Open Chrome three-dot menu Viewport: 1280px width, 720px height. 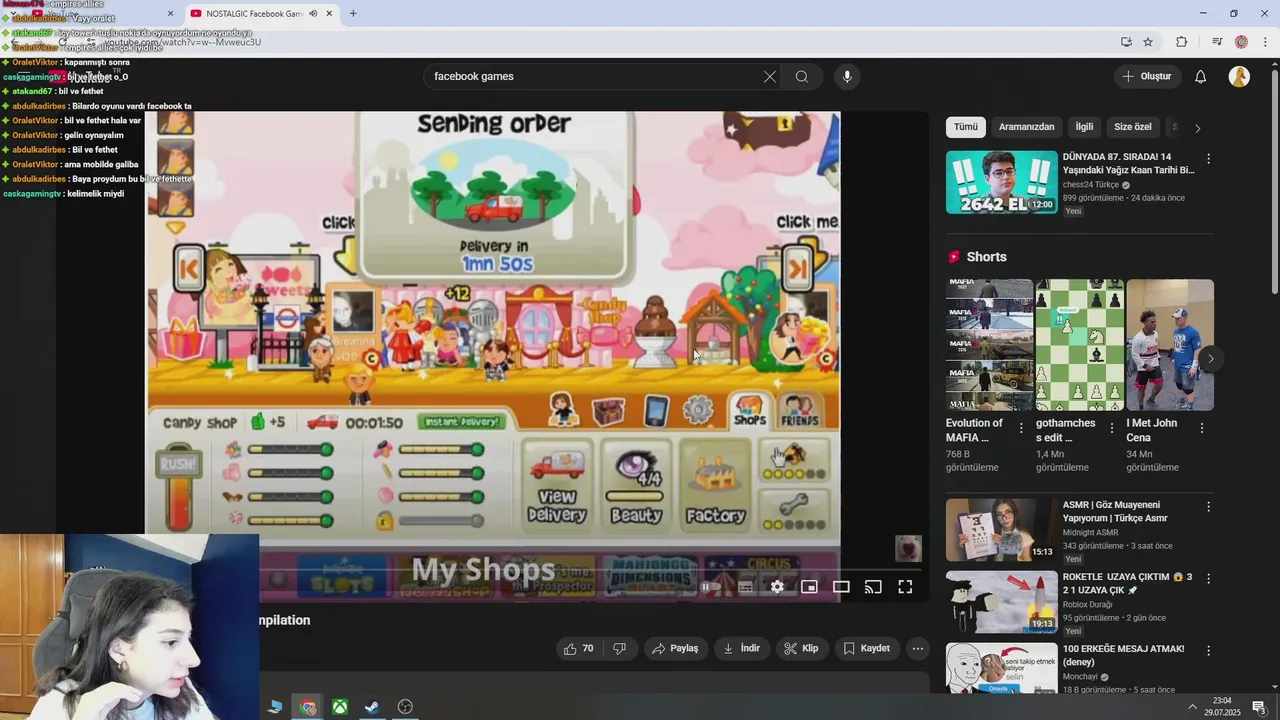coord(1266,42)
